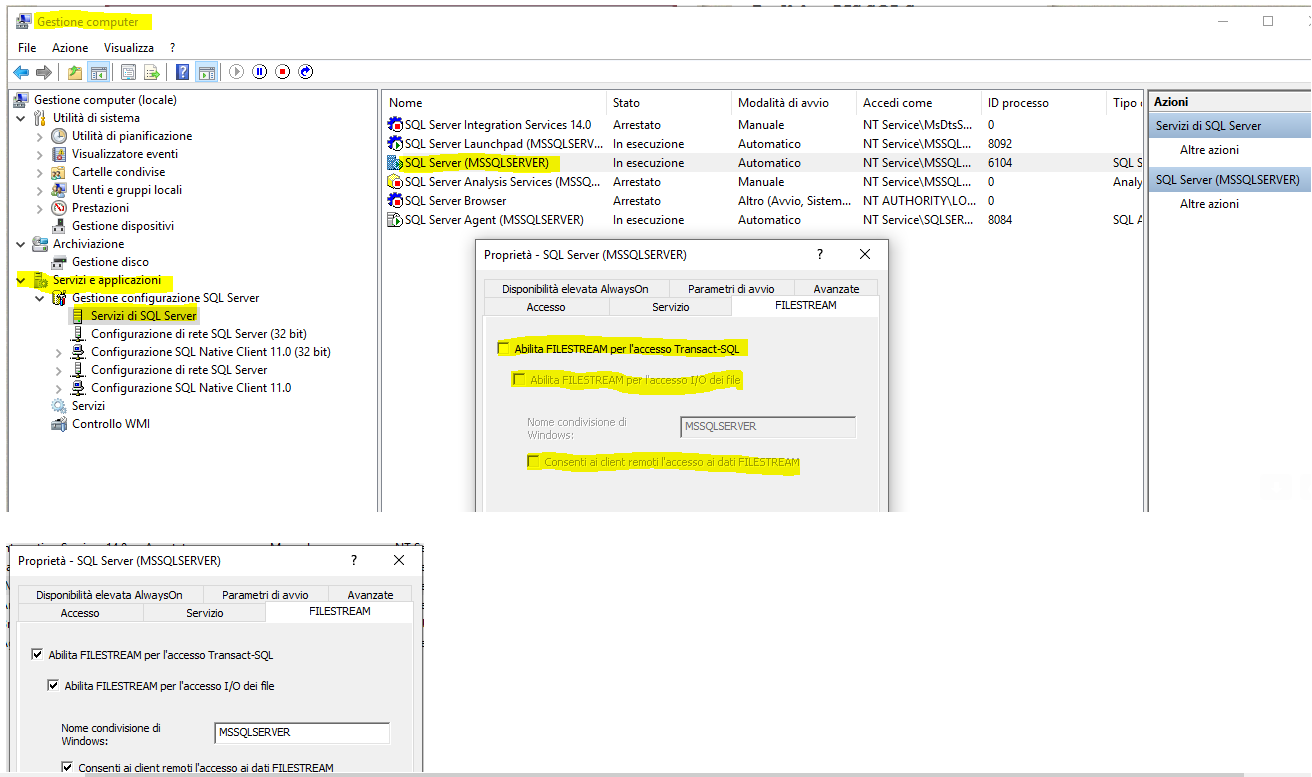Close the lower properties dialog with its X

[400, 561]
